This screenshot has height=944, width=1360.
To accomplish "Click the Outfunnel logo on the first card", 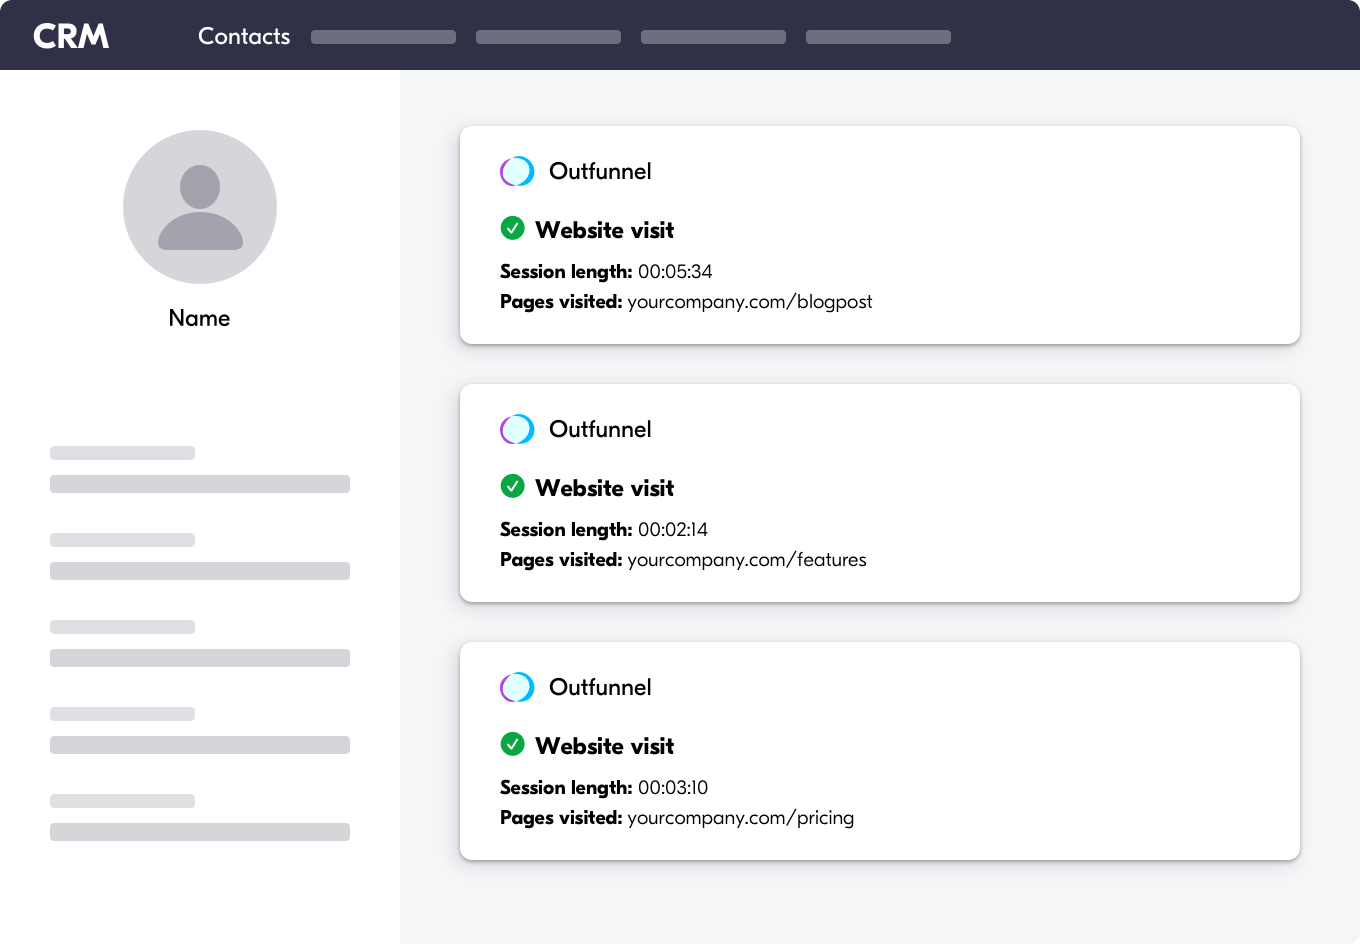I will click(x=517, y=171).
